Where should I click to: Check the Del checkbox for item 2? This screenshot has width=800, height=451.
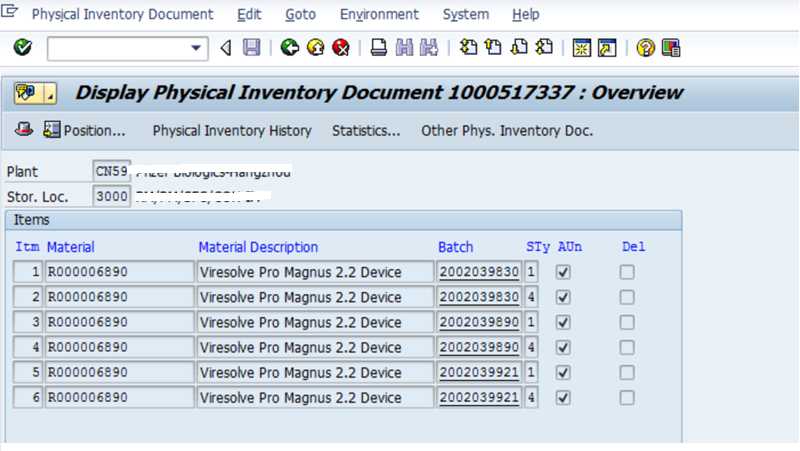tap(627, 297)
